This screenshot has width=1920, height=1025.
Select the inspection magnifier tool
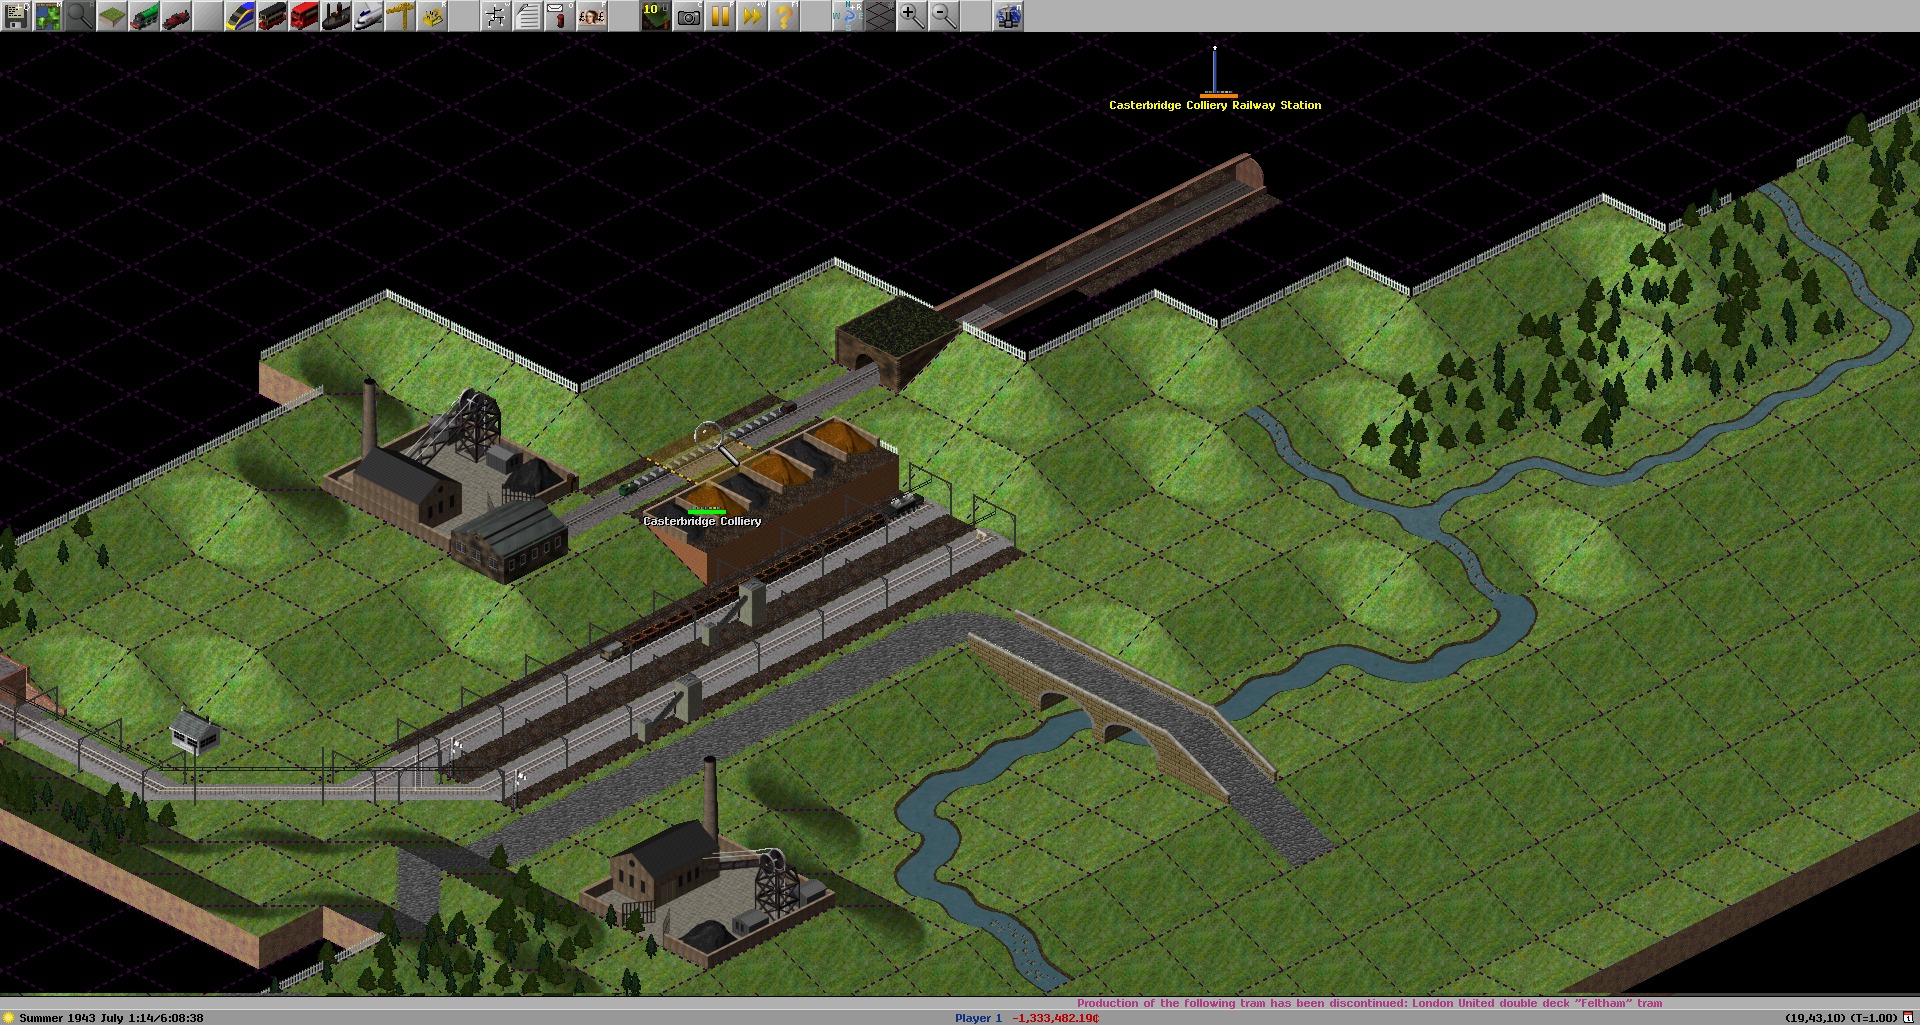pyautogui.click(x=80, y=16)
